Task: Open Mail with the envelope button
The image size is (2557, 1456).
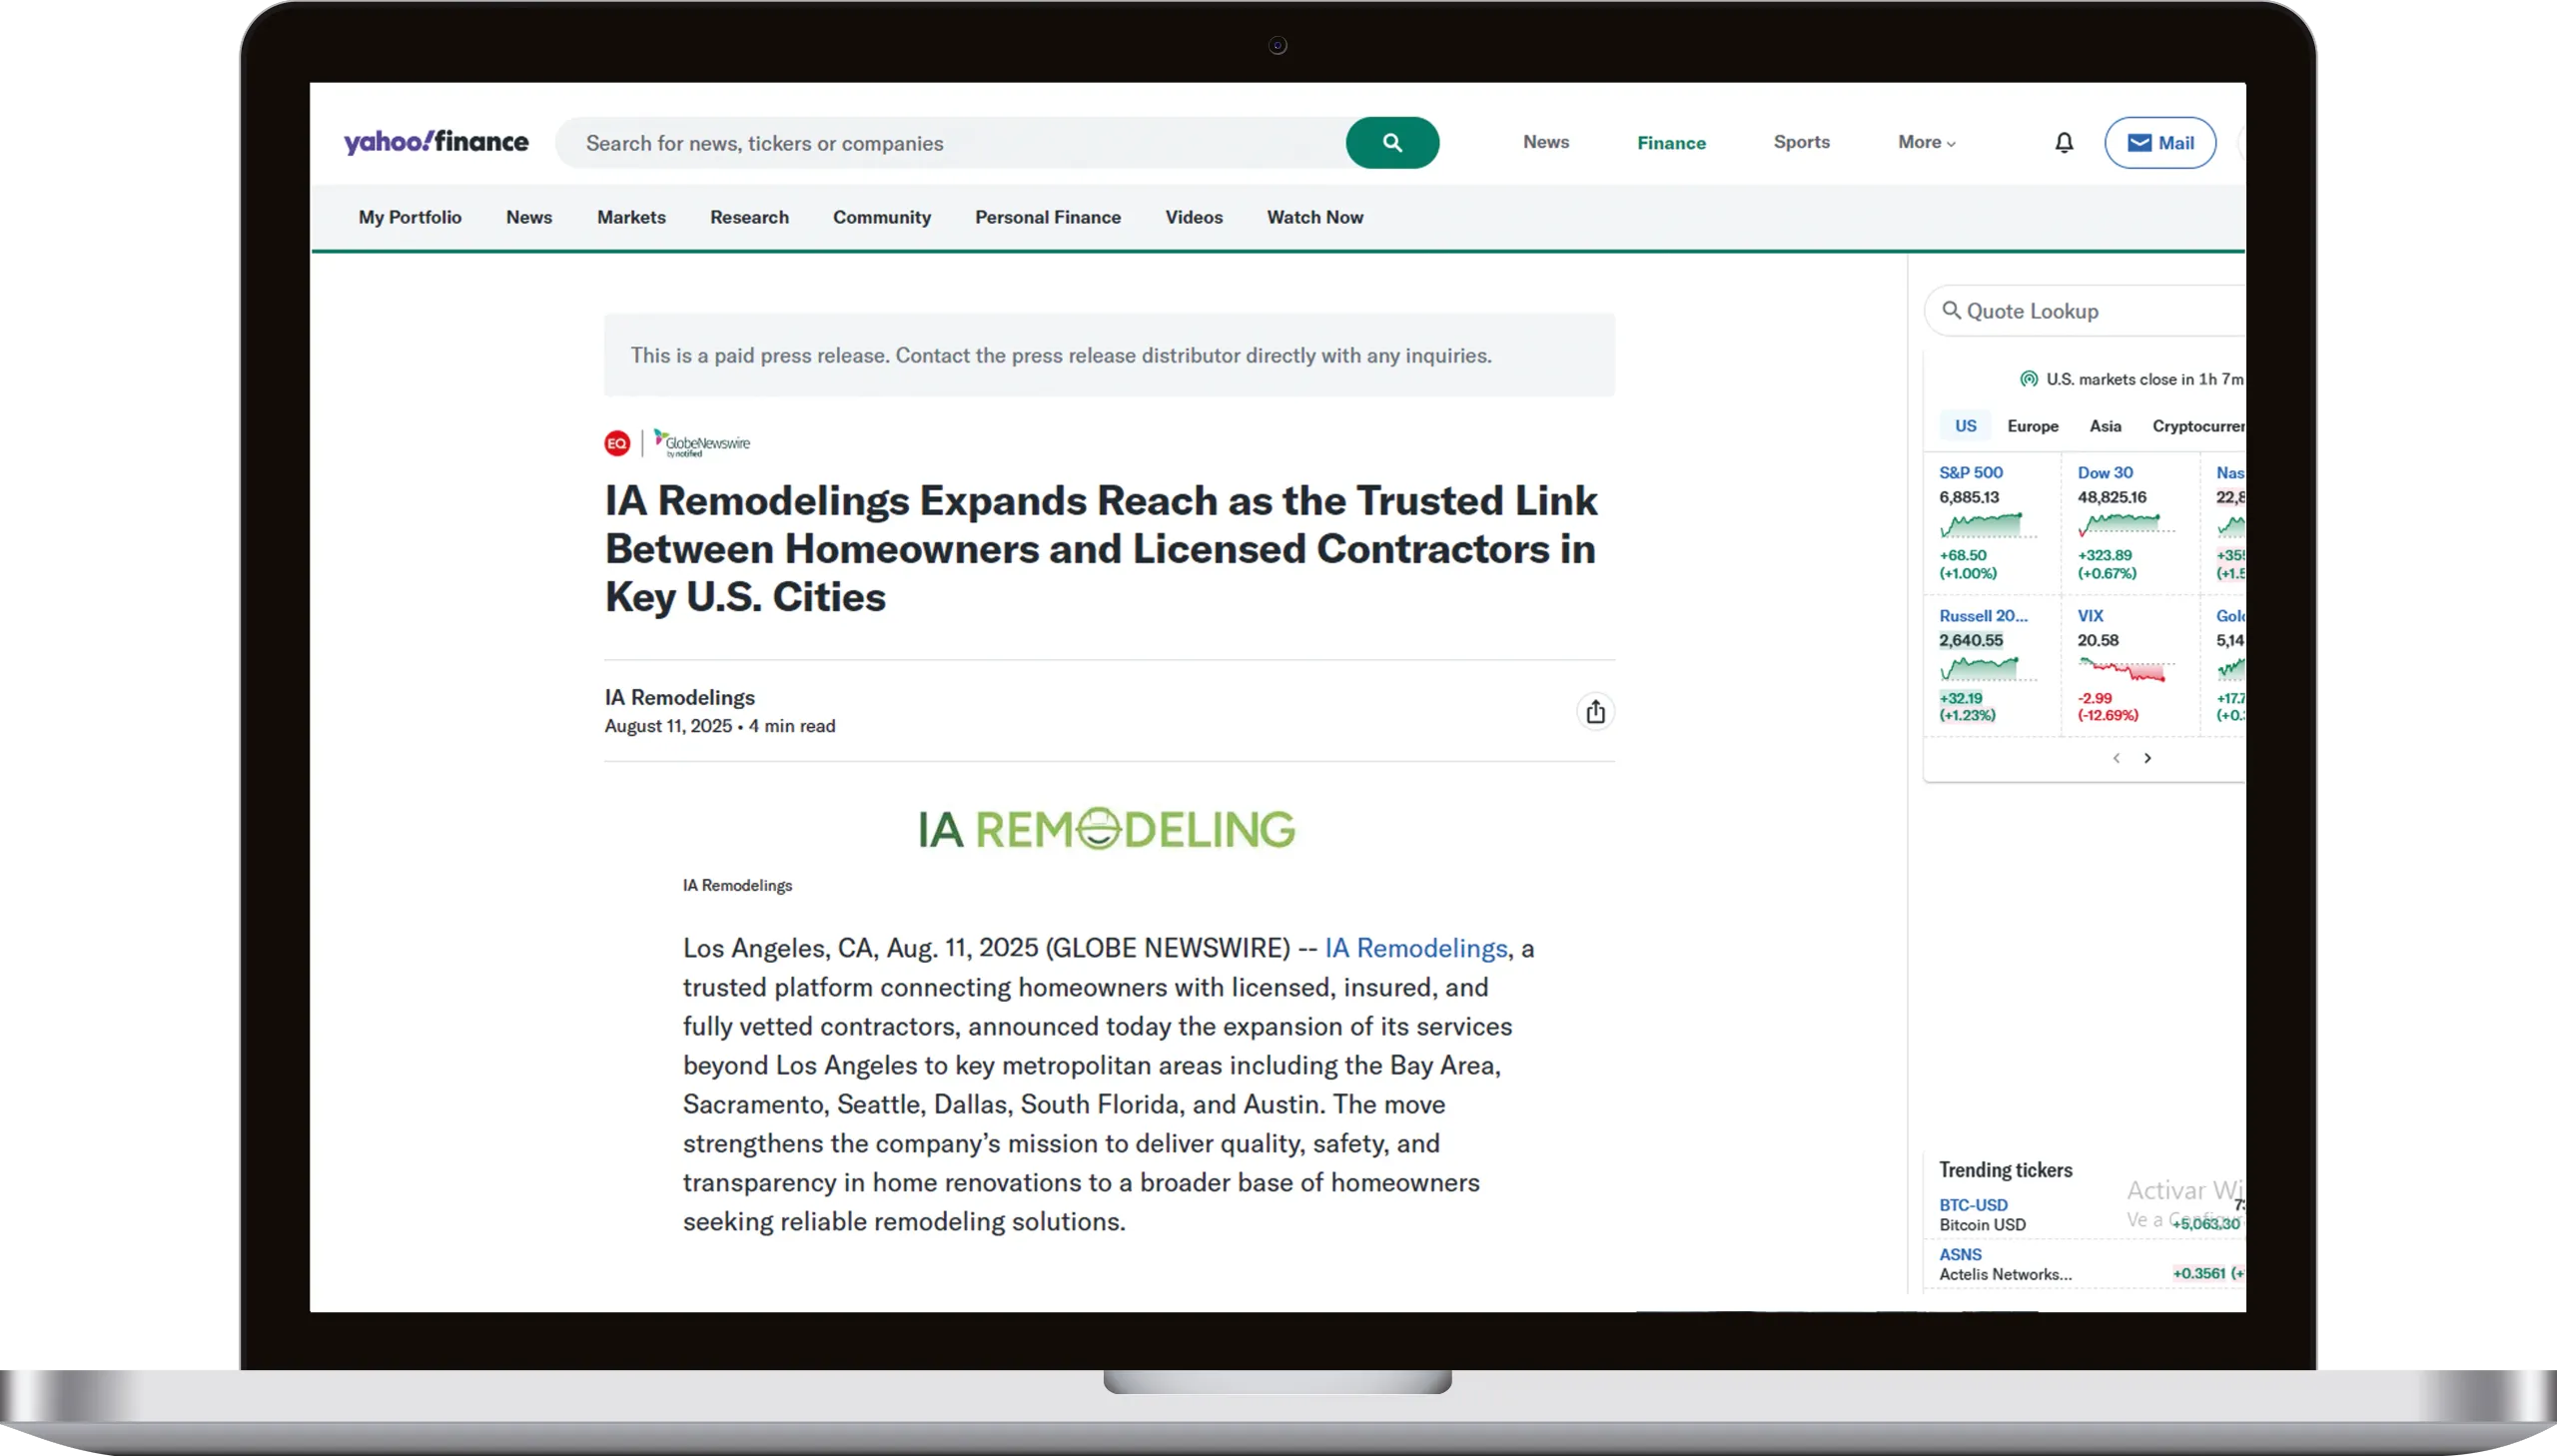Action: pos(2160,143)
